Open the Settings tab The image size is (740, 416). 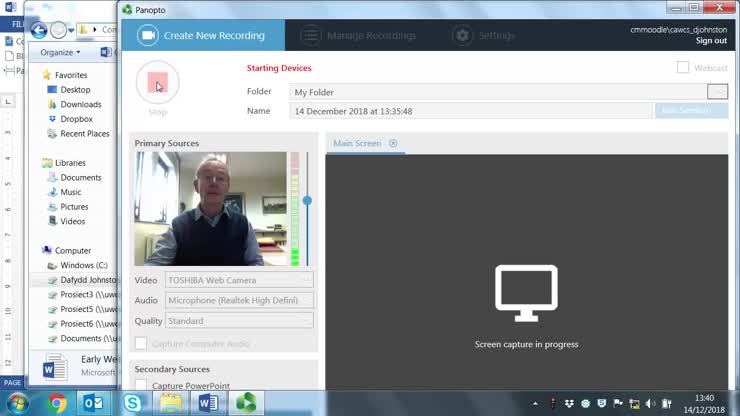[x=484, y=36]
